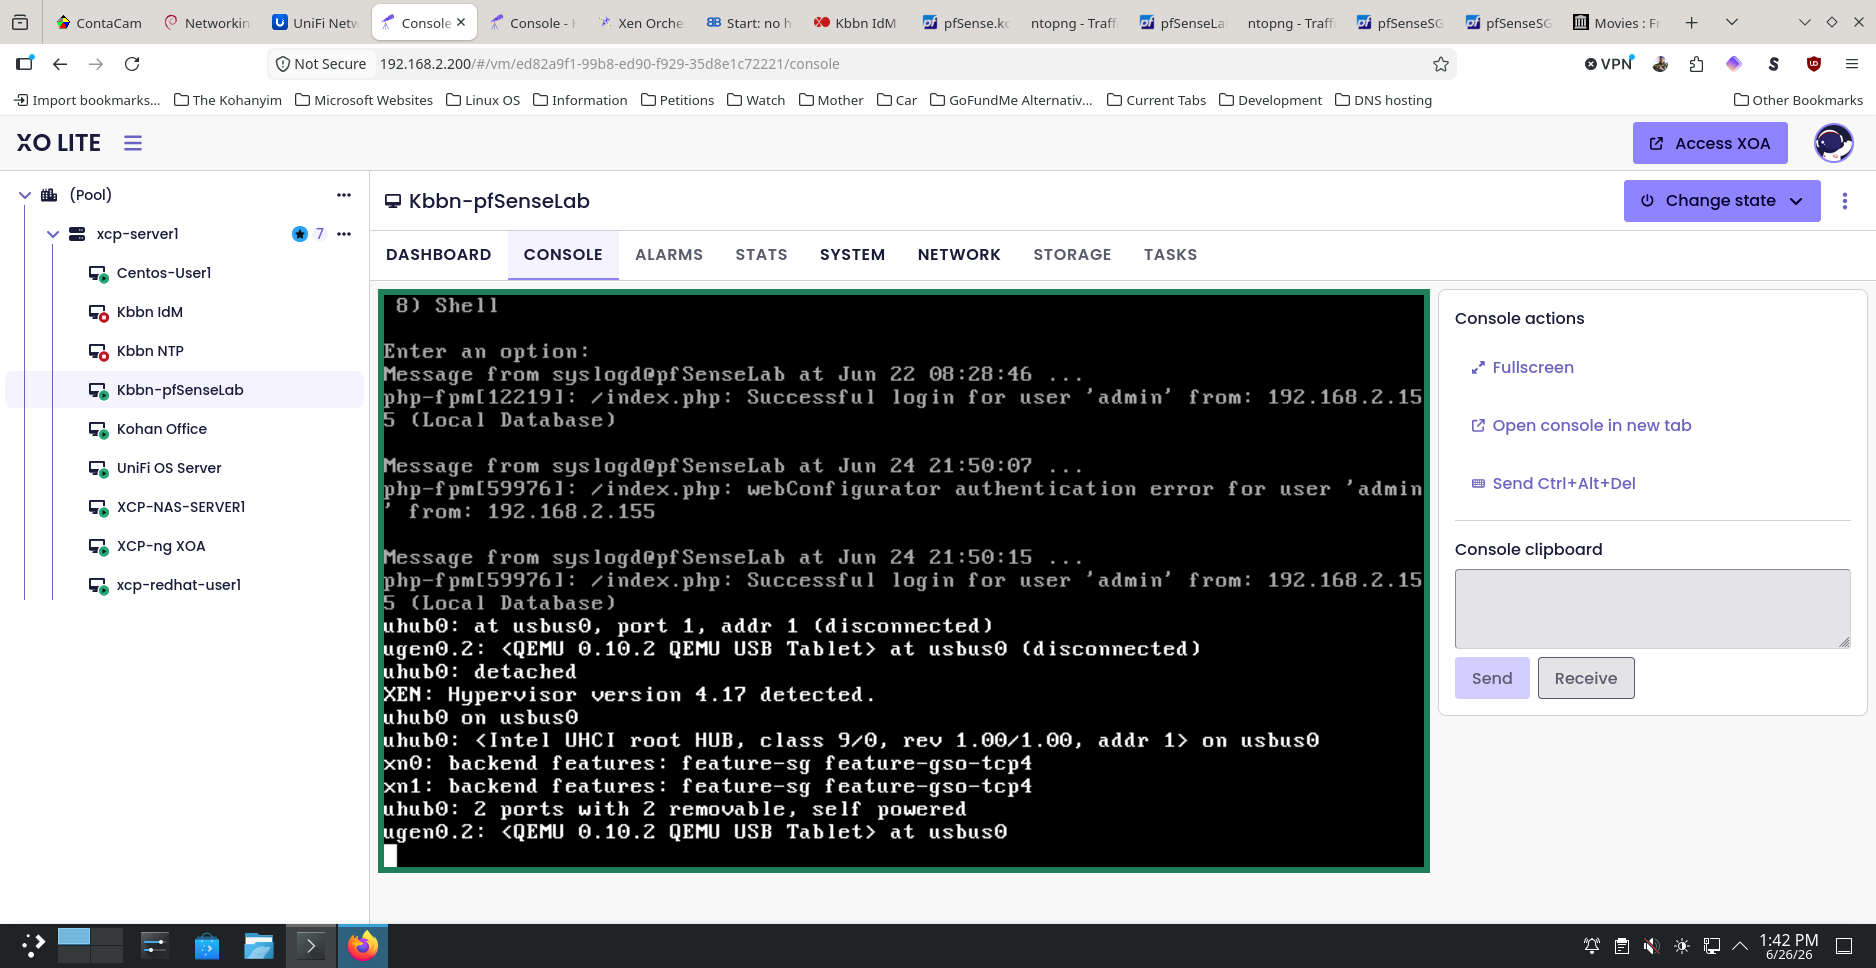Open the (Pool) three-dots menu
Image resolution: width=1876 pixels, height=968 pixels.
click(x=344, y=195)
